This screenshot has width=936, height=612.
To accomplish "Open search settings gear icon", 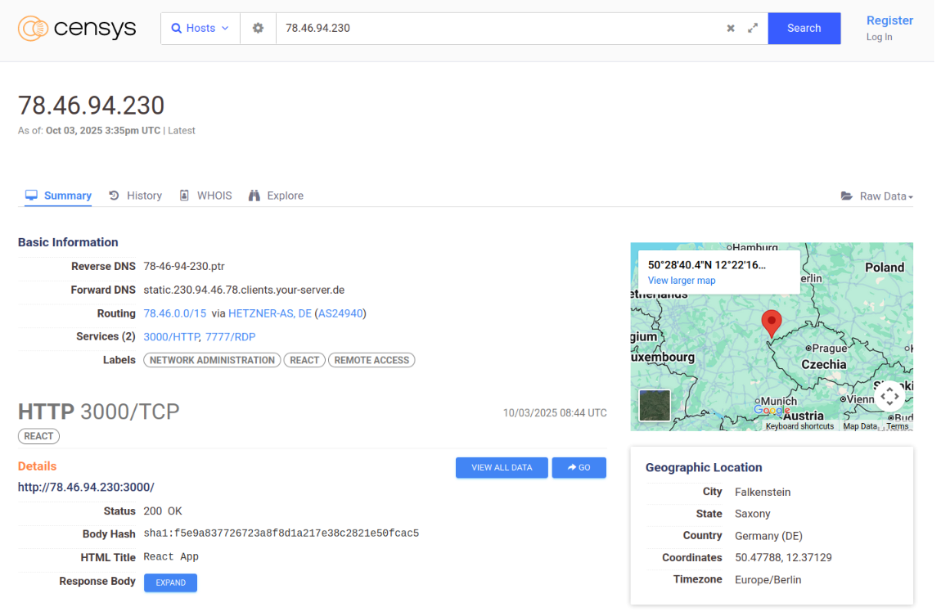I will [x=258, y=28].
